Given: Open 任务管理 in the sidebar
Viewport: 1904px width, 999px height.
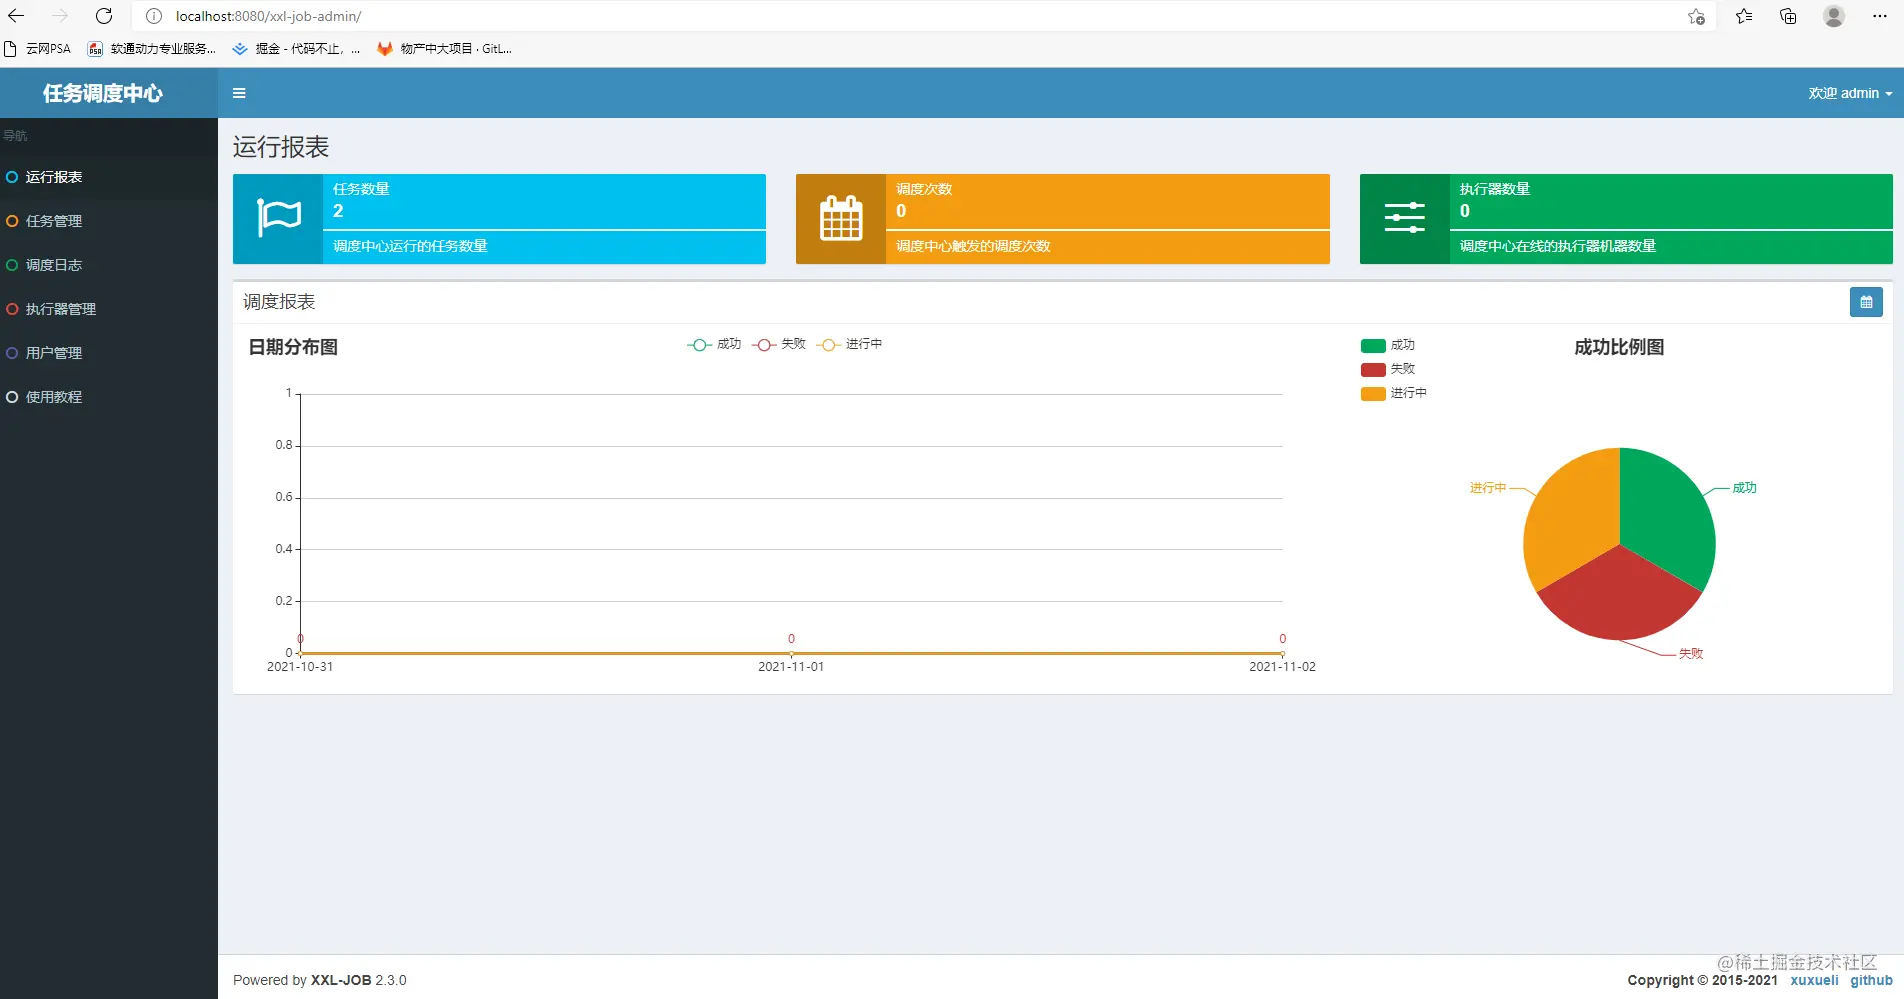Looking at the screenshot, I should point(54,221).
